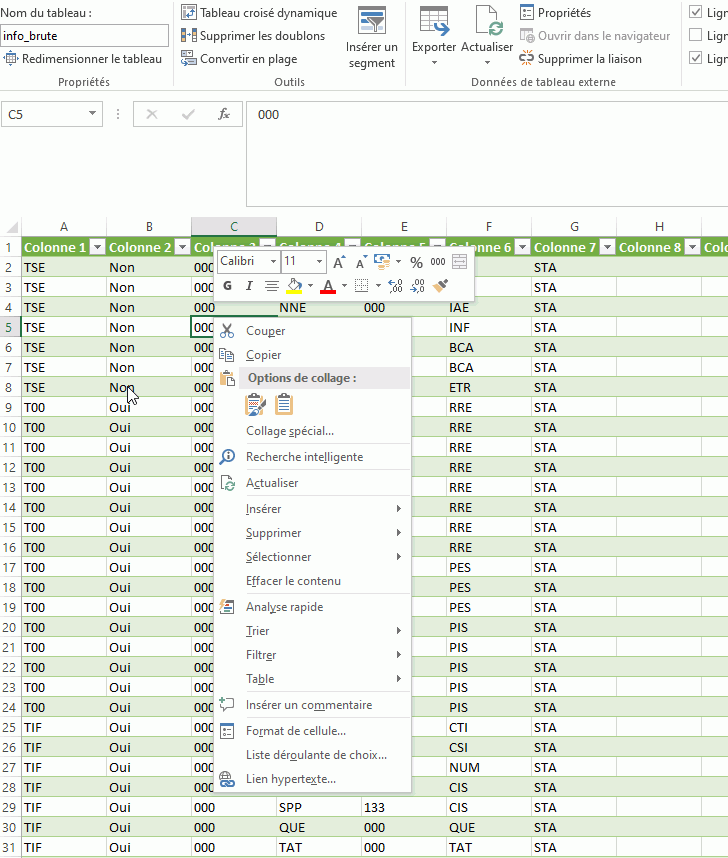728x858 pixels.
Task: Apply italic formatting from the mini toolbar
Action: pyautogui.click(x=249, y=286)
